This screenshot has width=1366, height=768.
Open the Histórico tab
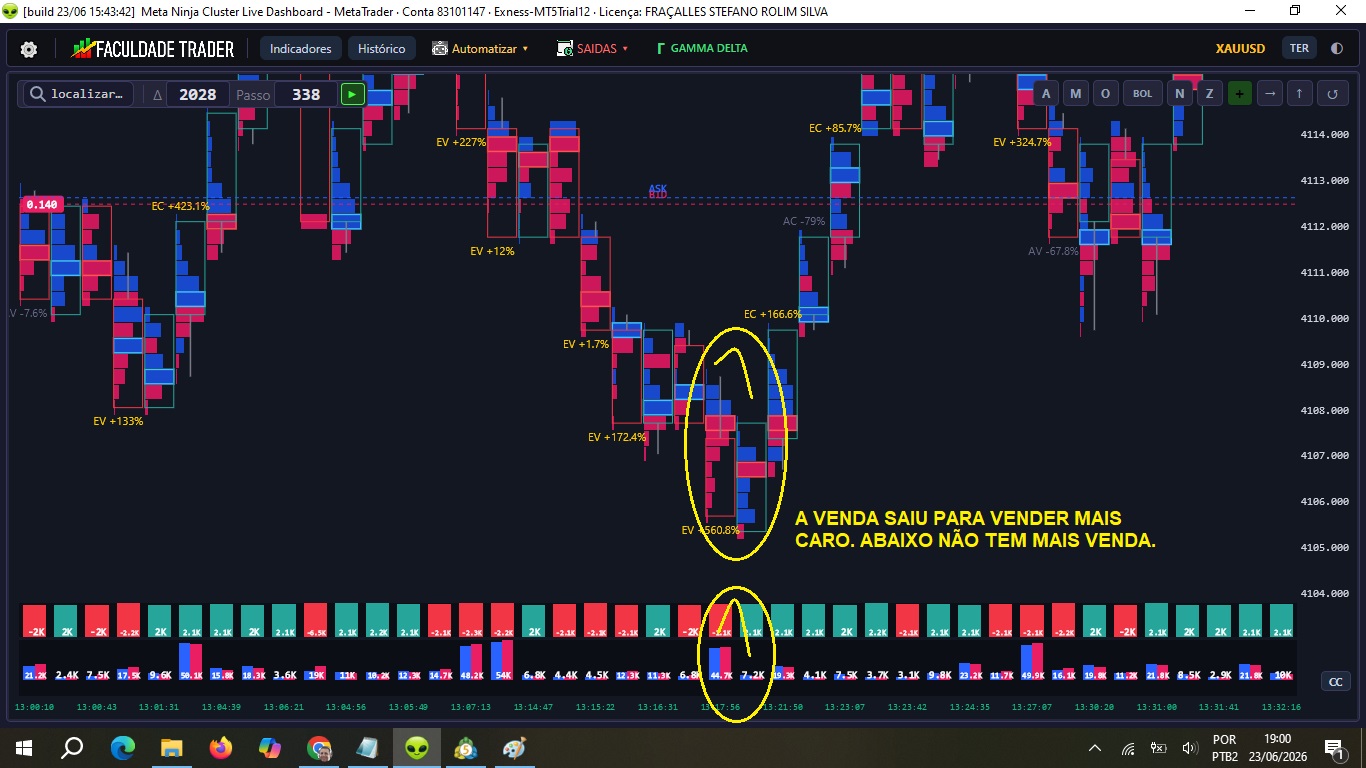382,48
